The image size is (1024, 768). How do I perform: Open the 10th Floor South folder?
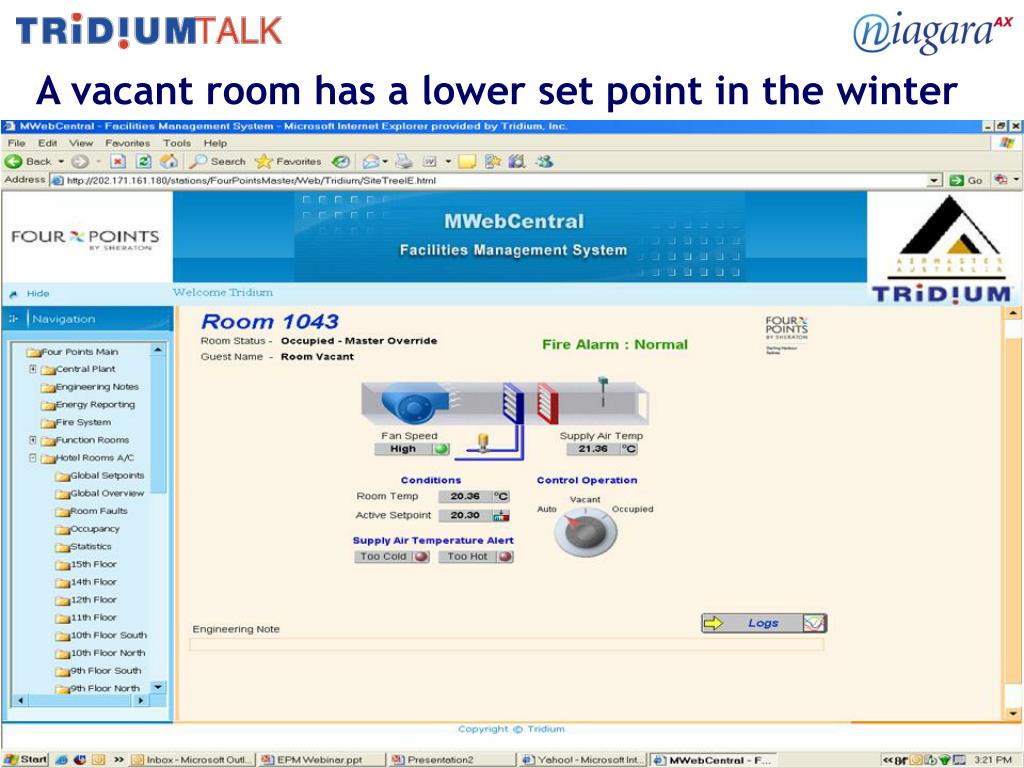coord(101,635)
